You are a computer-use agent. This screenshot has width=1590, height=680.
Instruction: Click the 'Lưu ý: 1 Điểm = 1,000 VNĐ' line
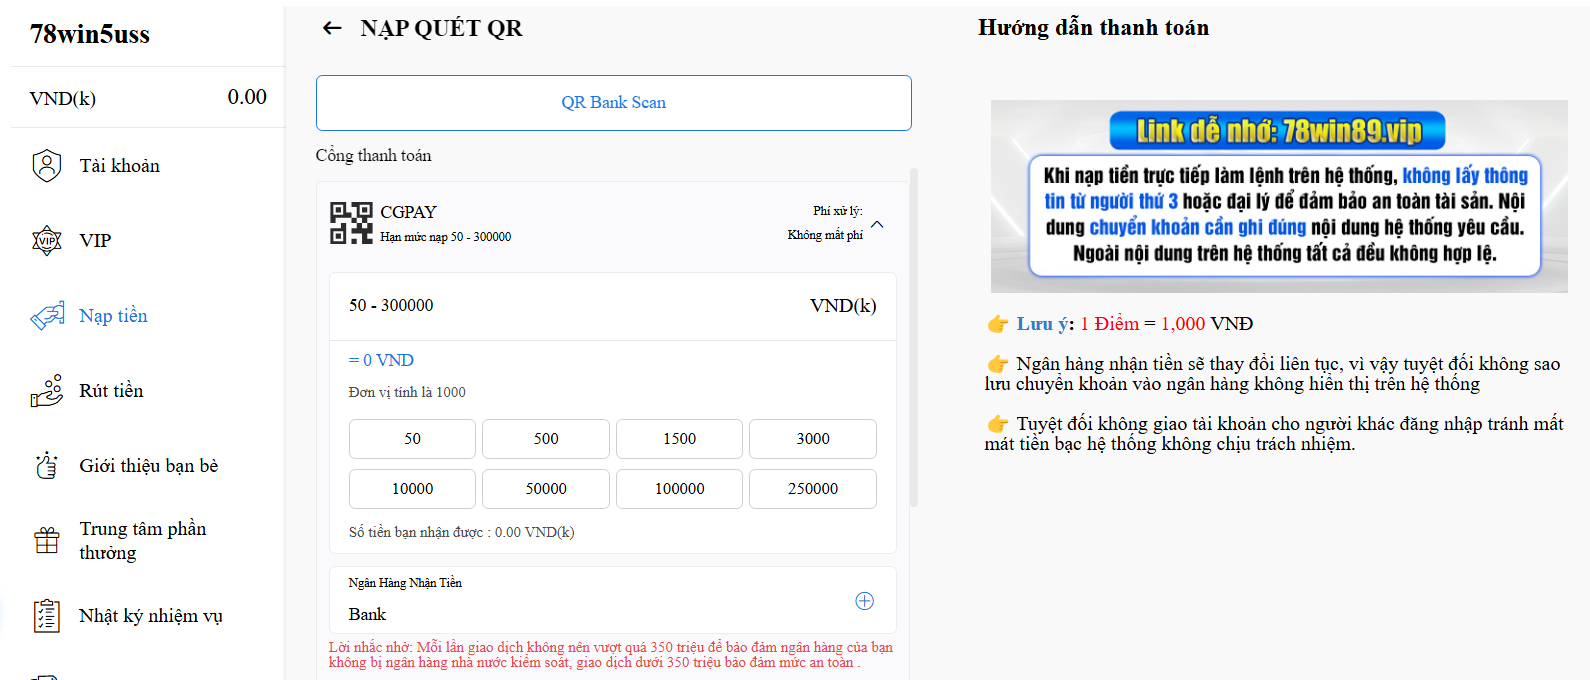(1120, 324)
